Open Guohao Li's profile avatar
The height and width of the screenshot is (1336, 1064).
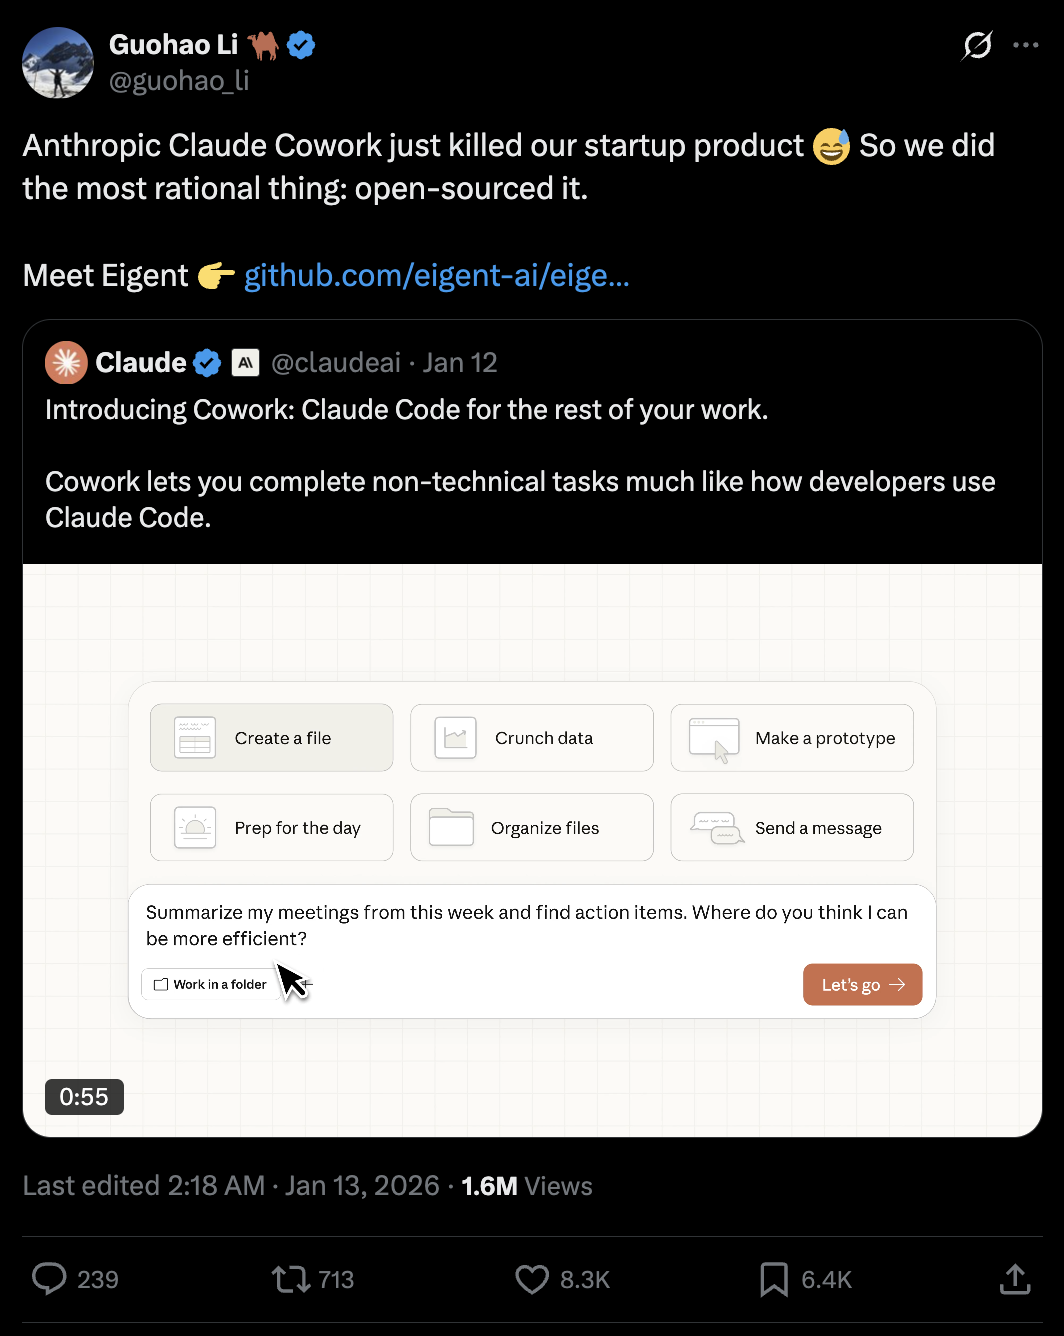[58, 62]
